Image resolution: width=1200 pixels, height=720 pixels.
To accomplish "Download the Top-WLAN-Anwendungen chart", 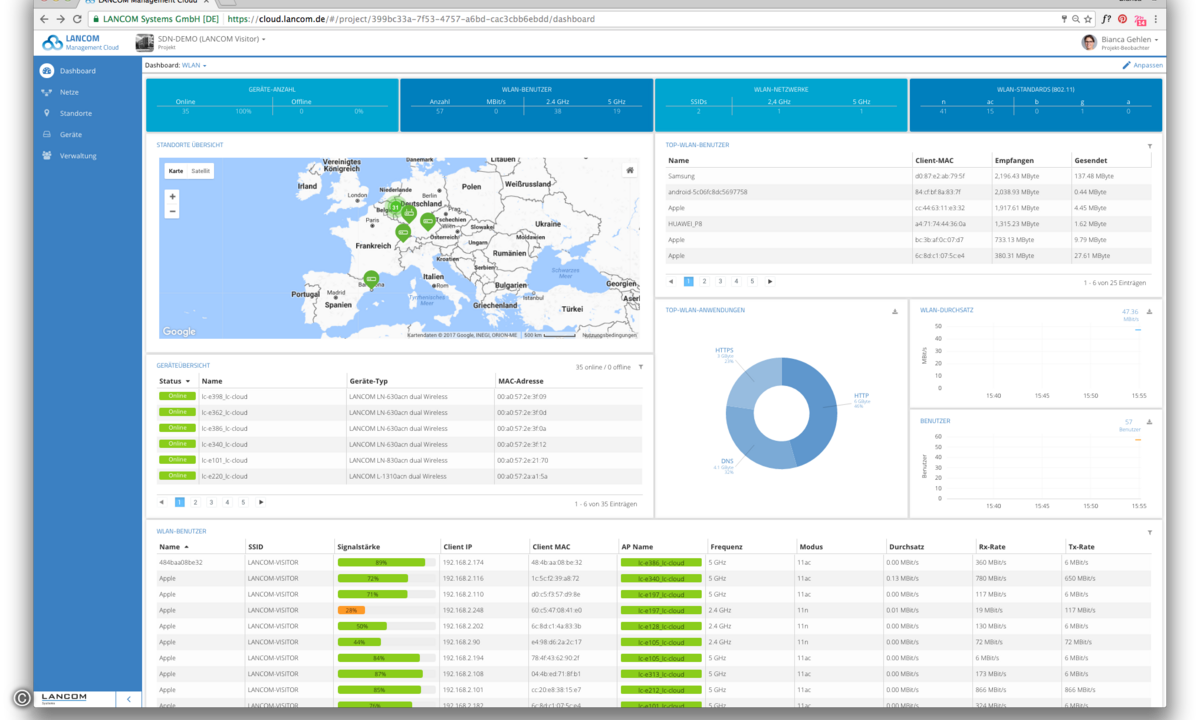I will coord(895,311).
